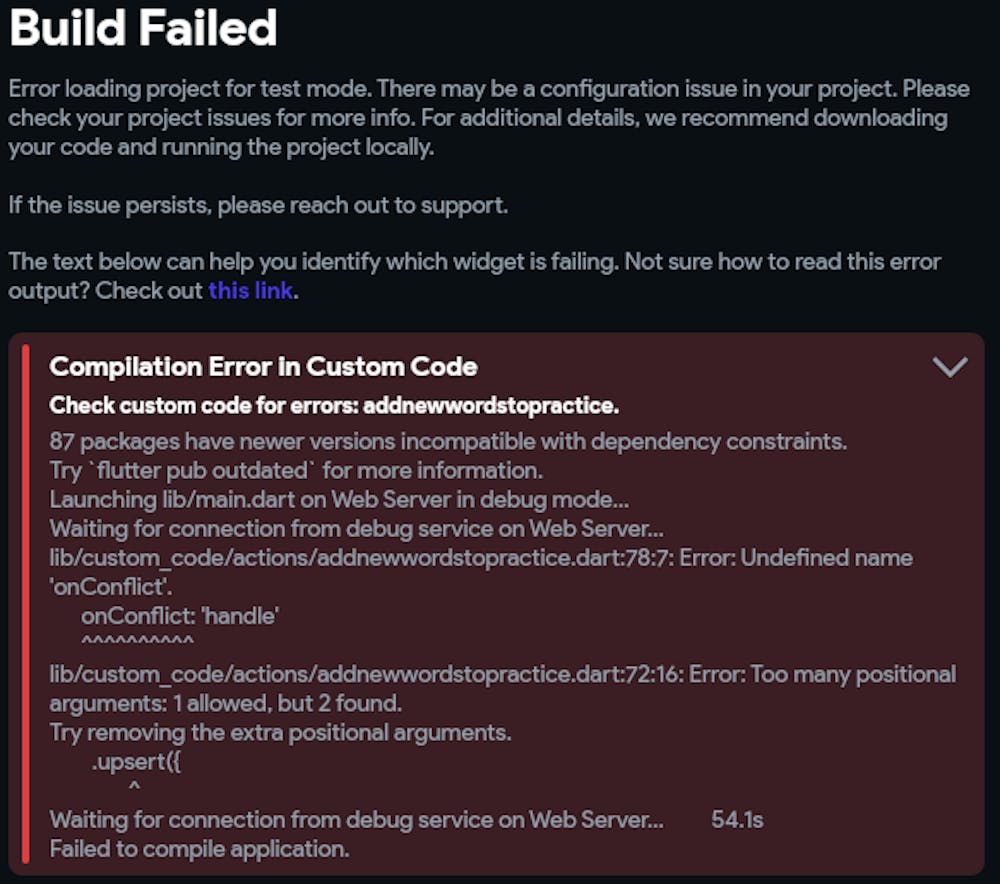Click the onConflict: 'handle' code line
This screenshot has width=1000, height=884.
tap(179, 615)
